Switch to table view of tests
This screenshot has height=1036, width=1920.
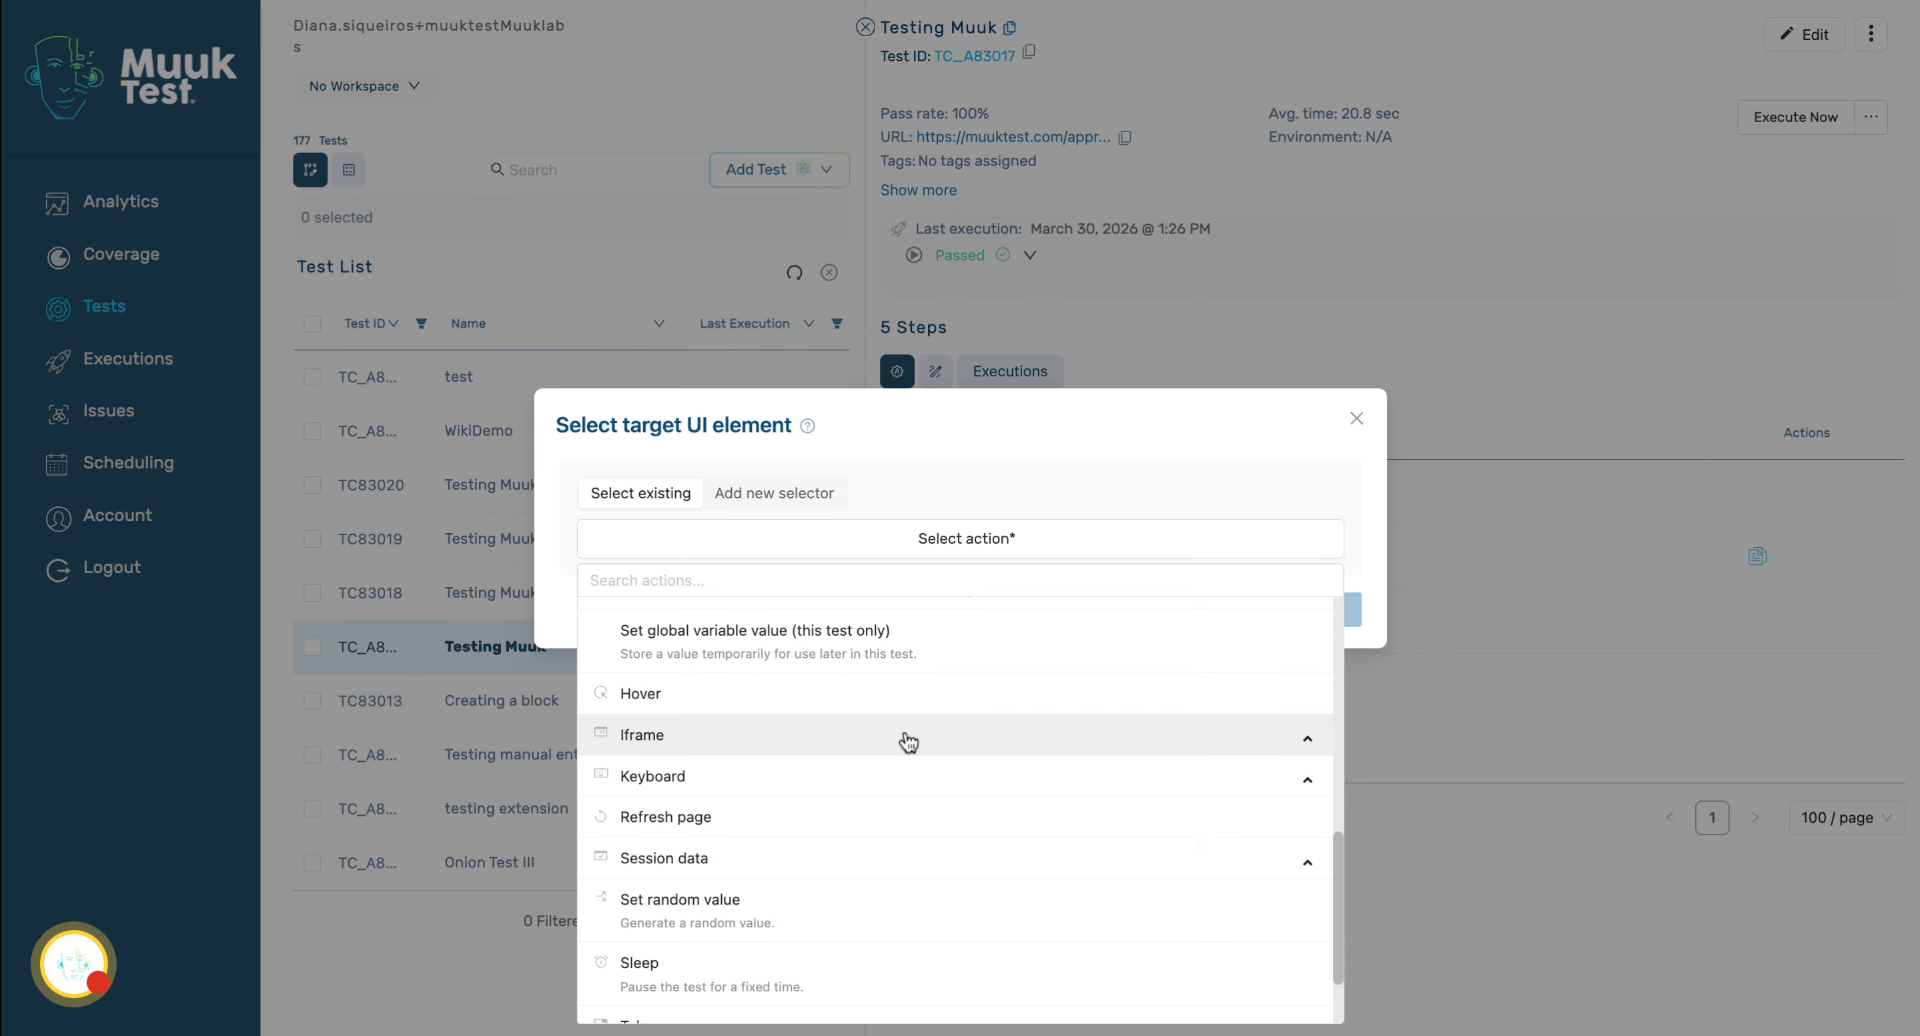coord(349,170)
